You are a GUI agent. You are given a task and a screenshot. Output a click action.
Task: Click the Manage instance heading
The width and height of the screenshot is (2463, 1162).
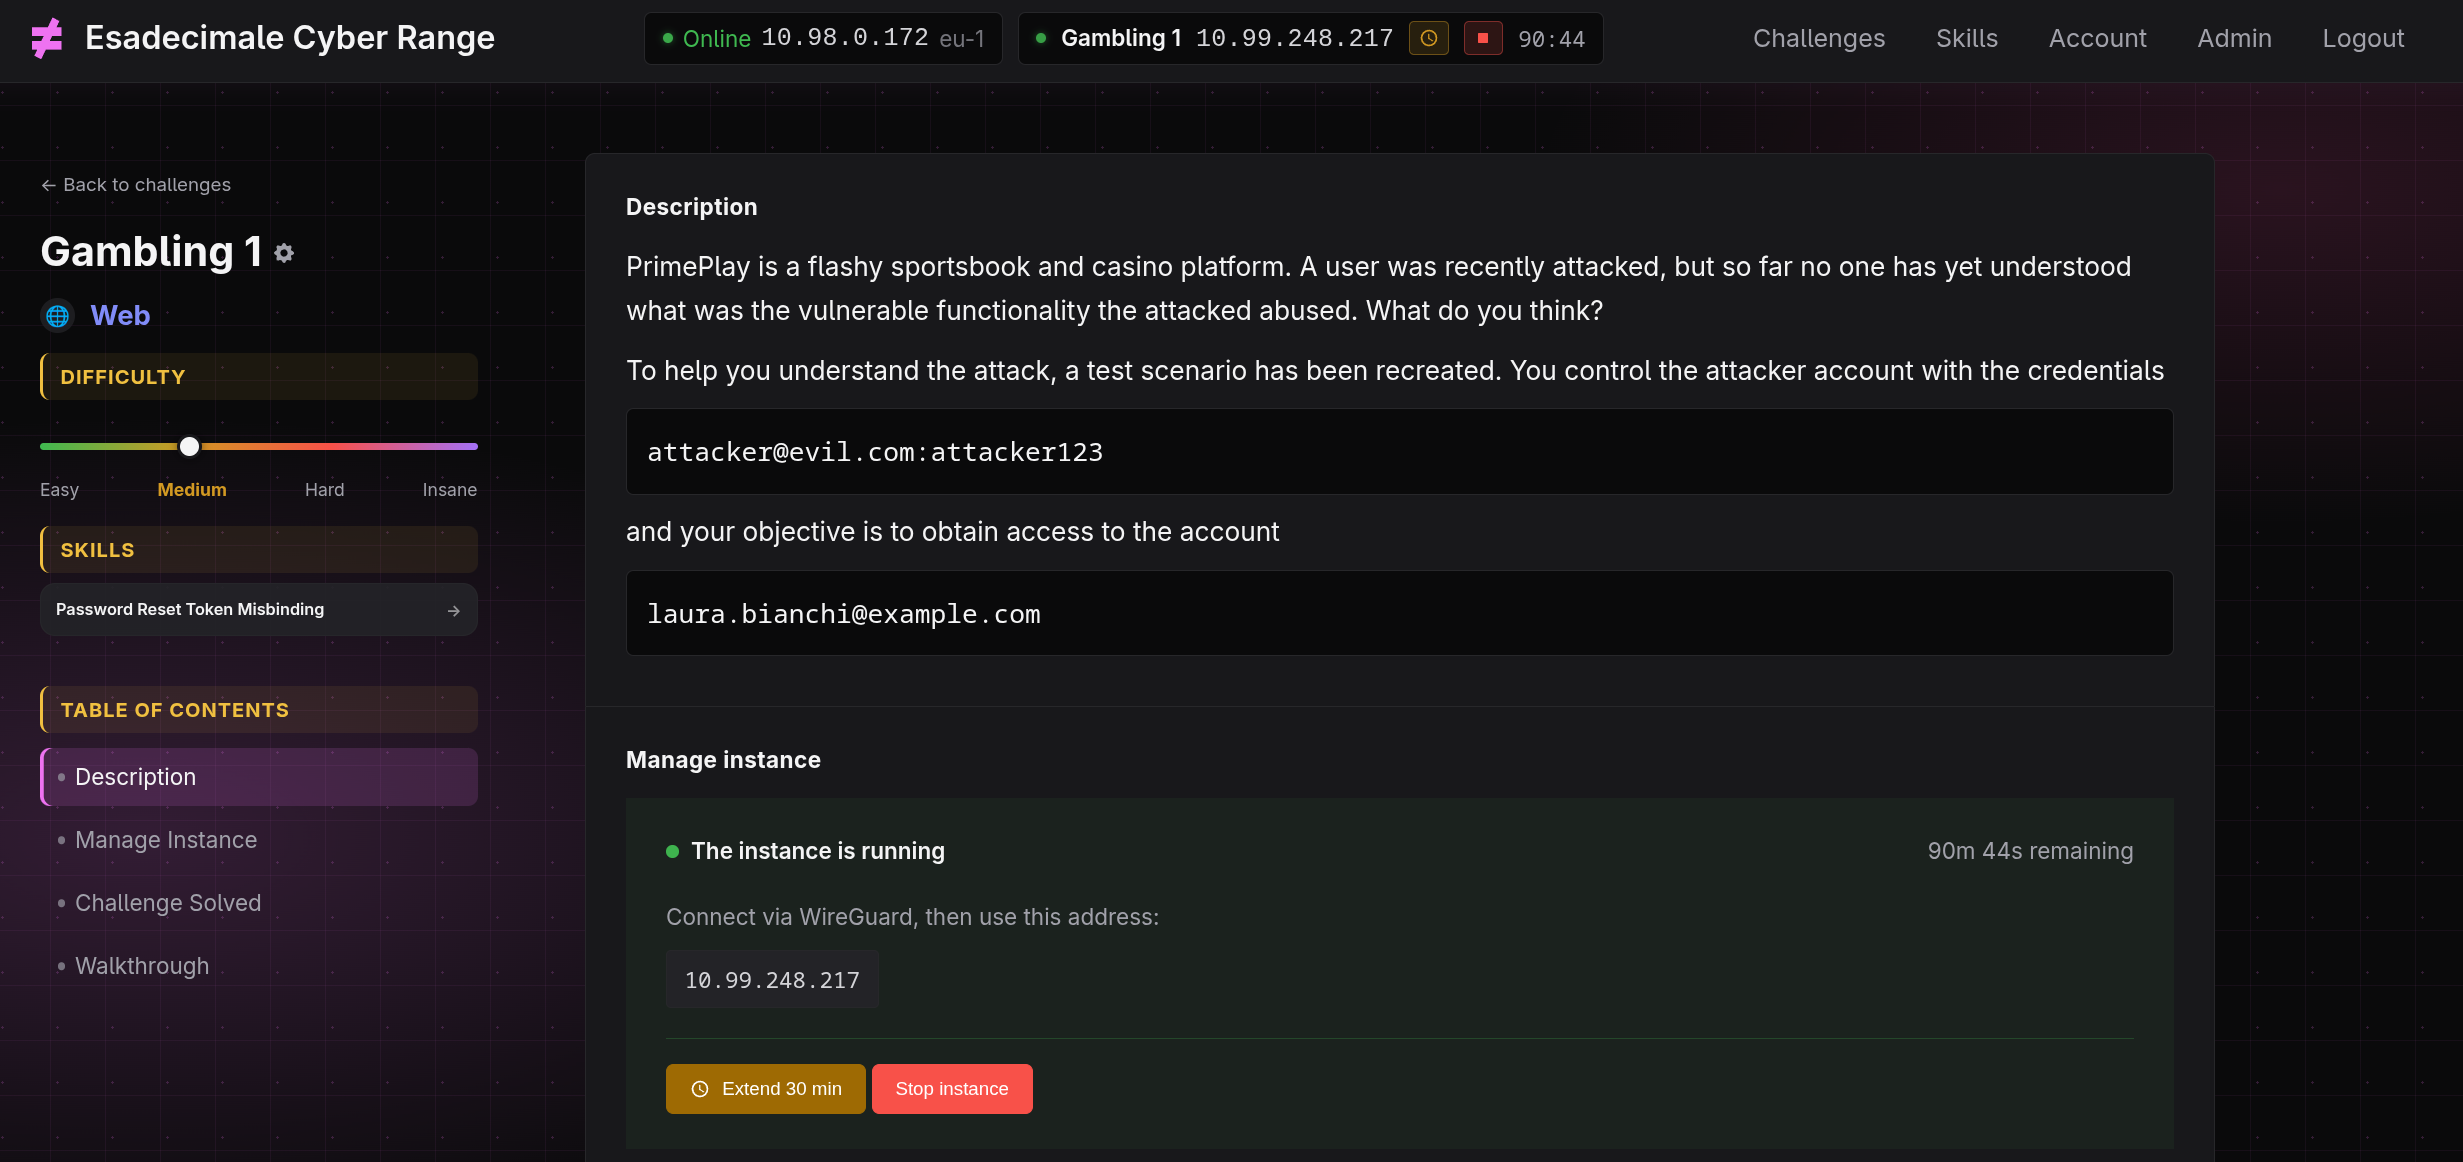point(723,760)
